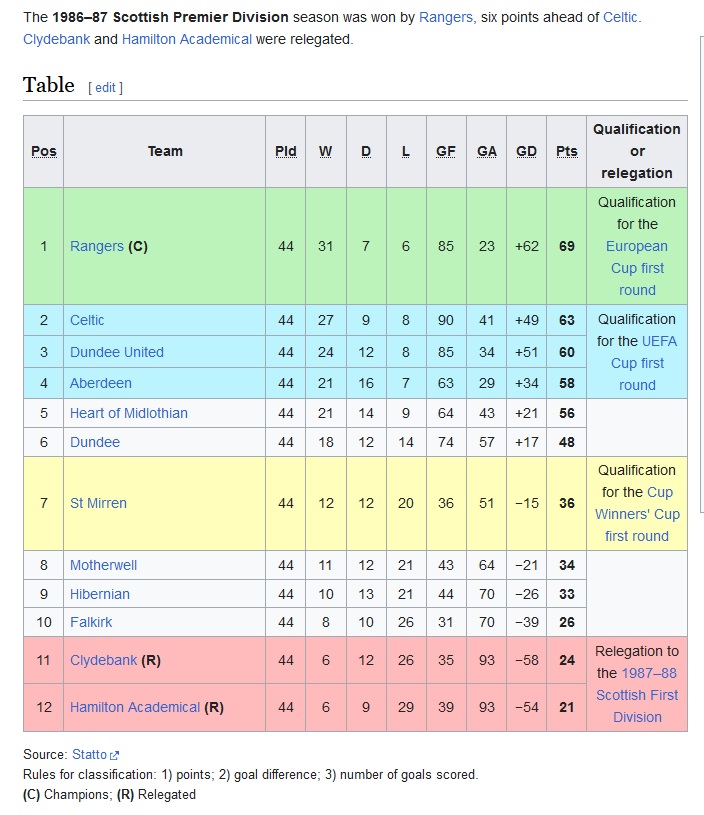The height and width of the screenshot is (815, 704).
Task: Select Aberdeen in the standings table
Action: pyautogui.click(x=100, y=383)
